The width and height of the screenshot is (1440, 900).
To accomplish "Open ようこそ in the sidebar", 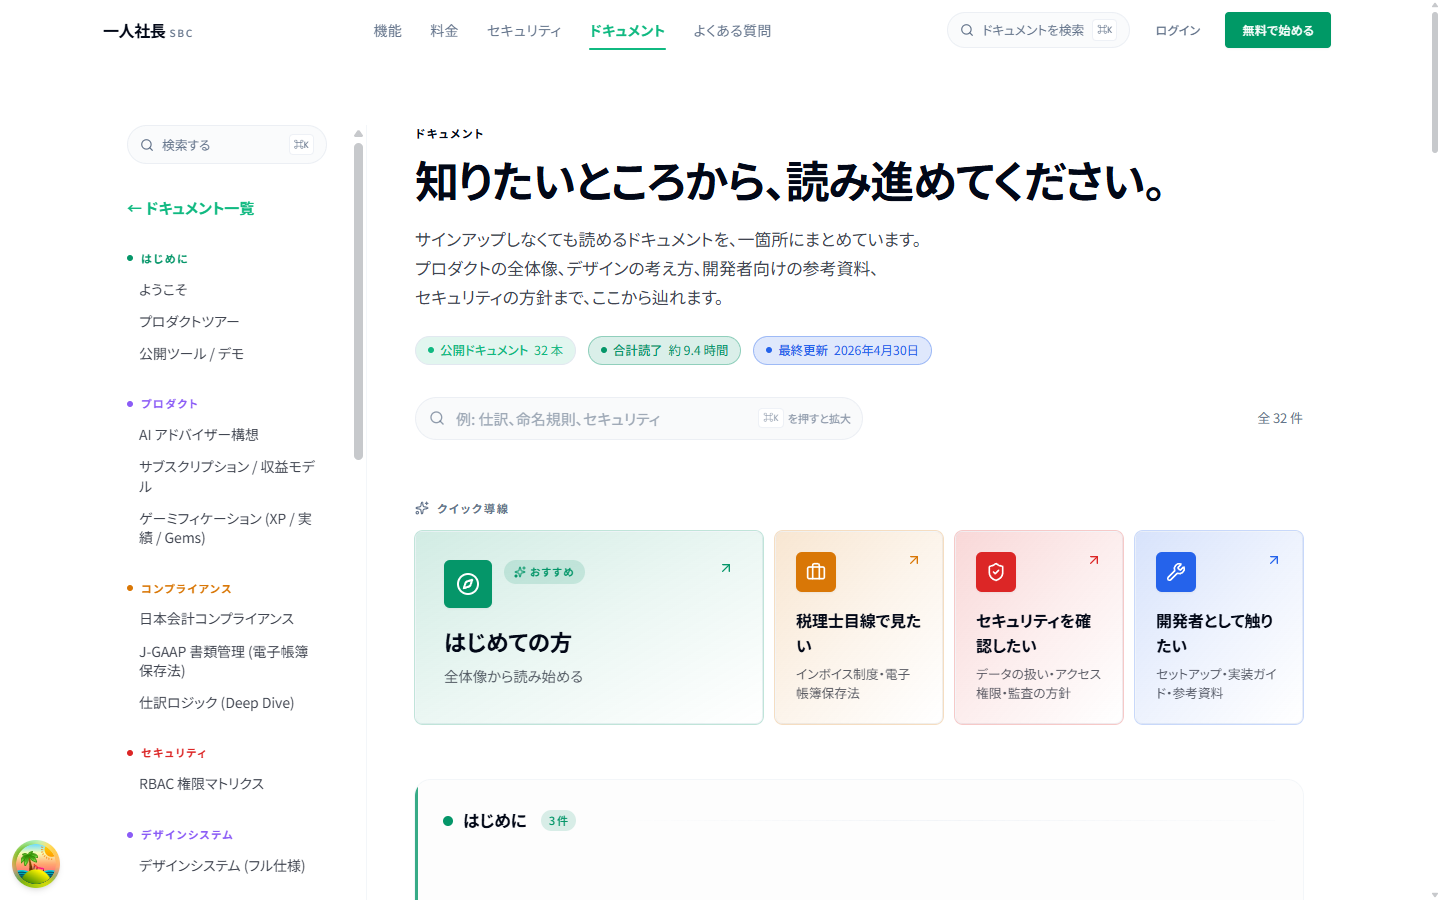I will (x=163, y=289).
